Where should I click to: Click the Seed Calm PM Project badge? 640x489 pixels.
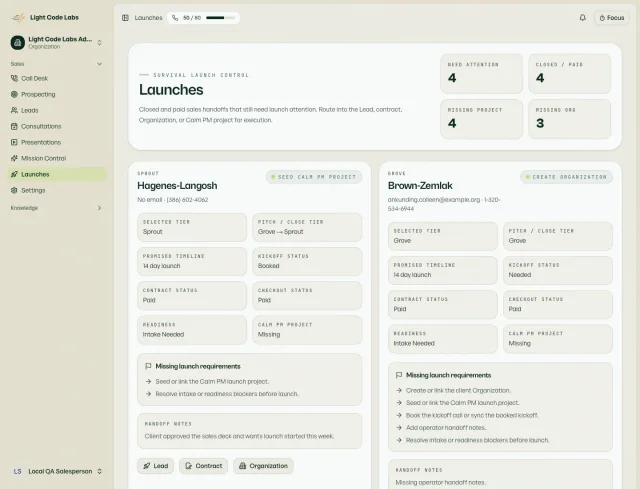(x=314, y=177)
